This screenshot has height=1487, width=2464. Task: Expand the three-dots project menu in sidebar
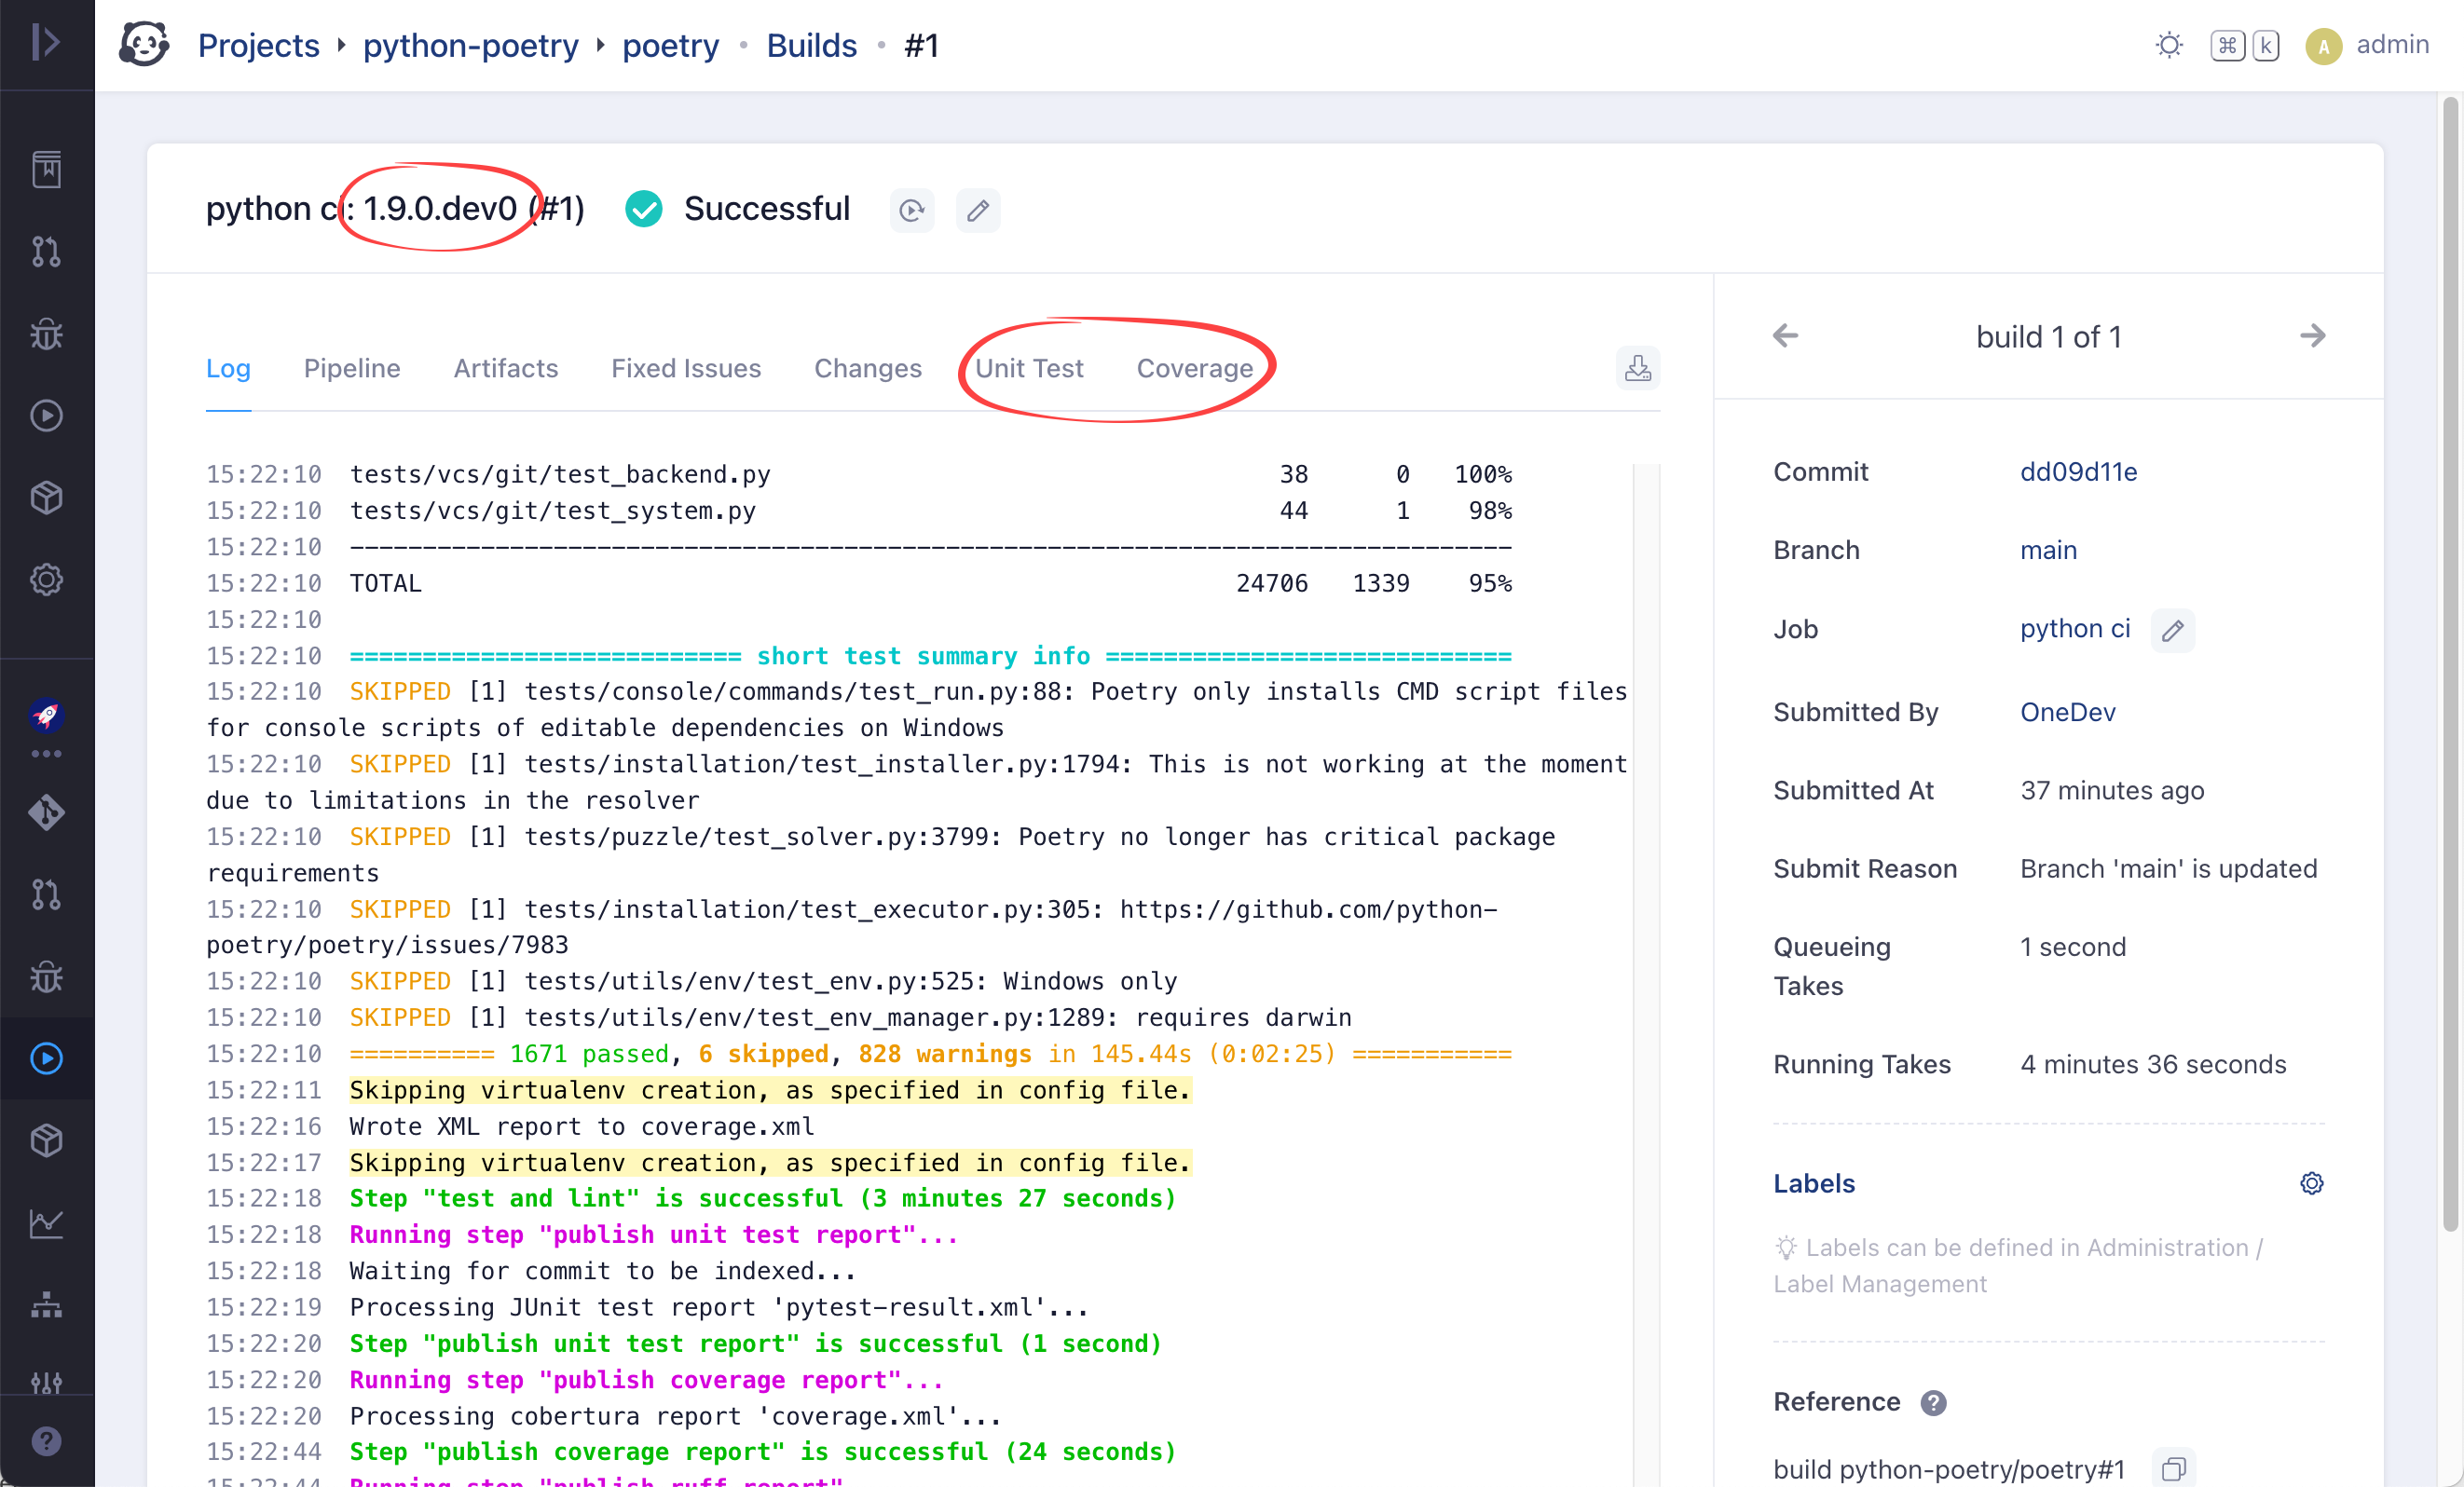pyautogui.click(x=46, y=753)
